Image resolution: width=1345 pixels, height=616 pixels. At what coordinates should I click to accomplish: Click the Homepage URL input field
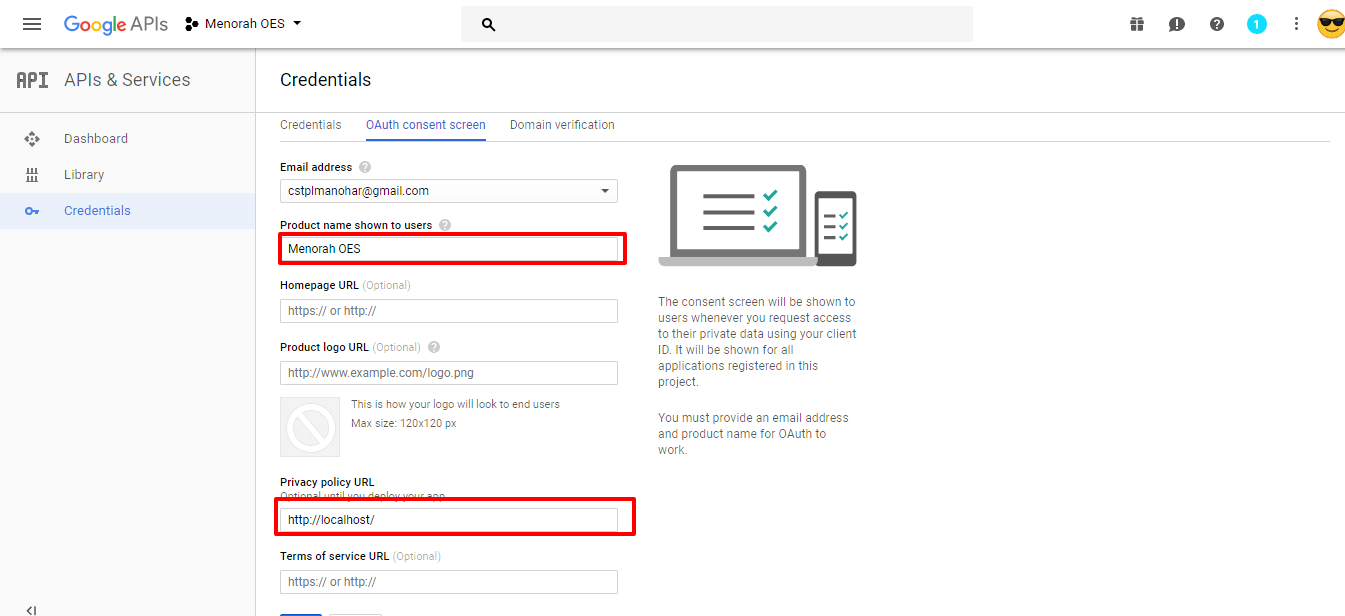[x=449, y=311]
